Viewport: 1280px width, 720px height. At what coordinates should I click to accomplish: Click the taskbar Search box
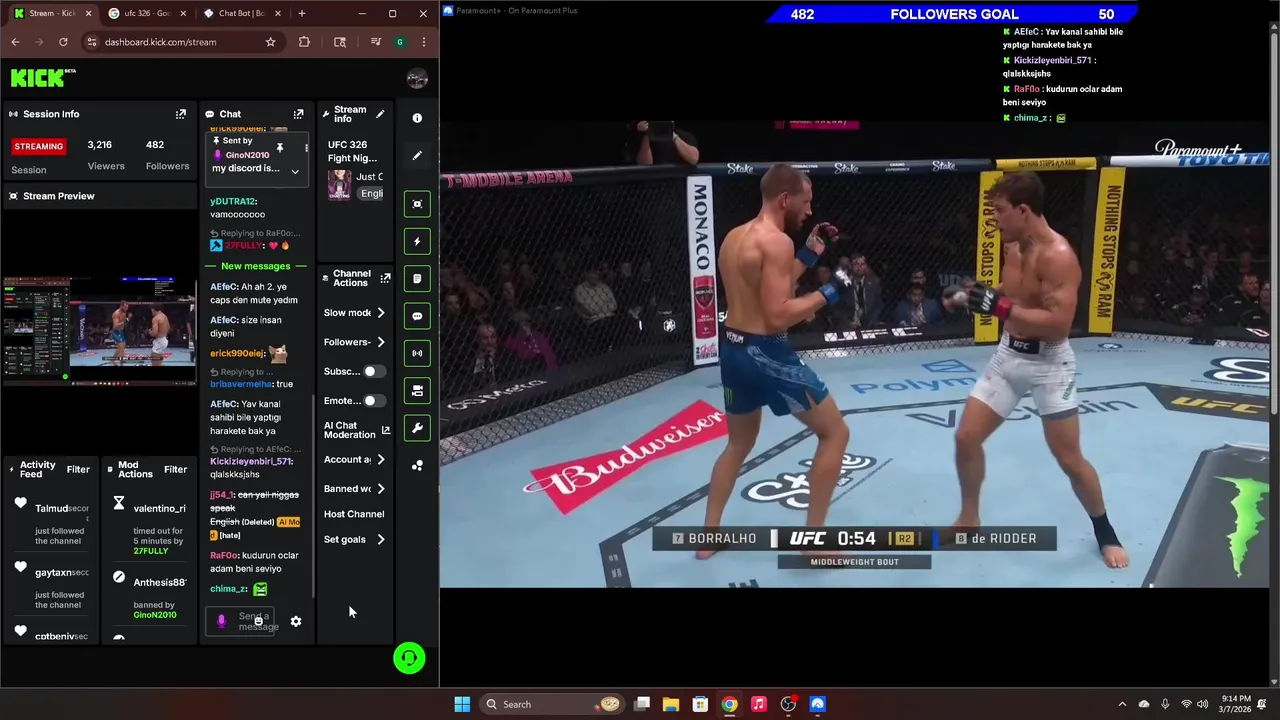pyautogui.click(x=550, y=704)
